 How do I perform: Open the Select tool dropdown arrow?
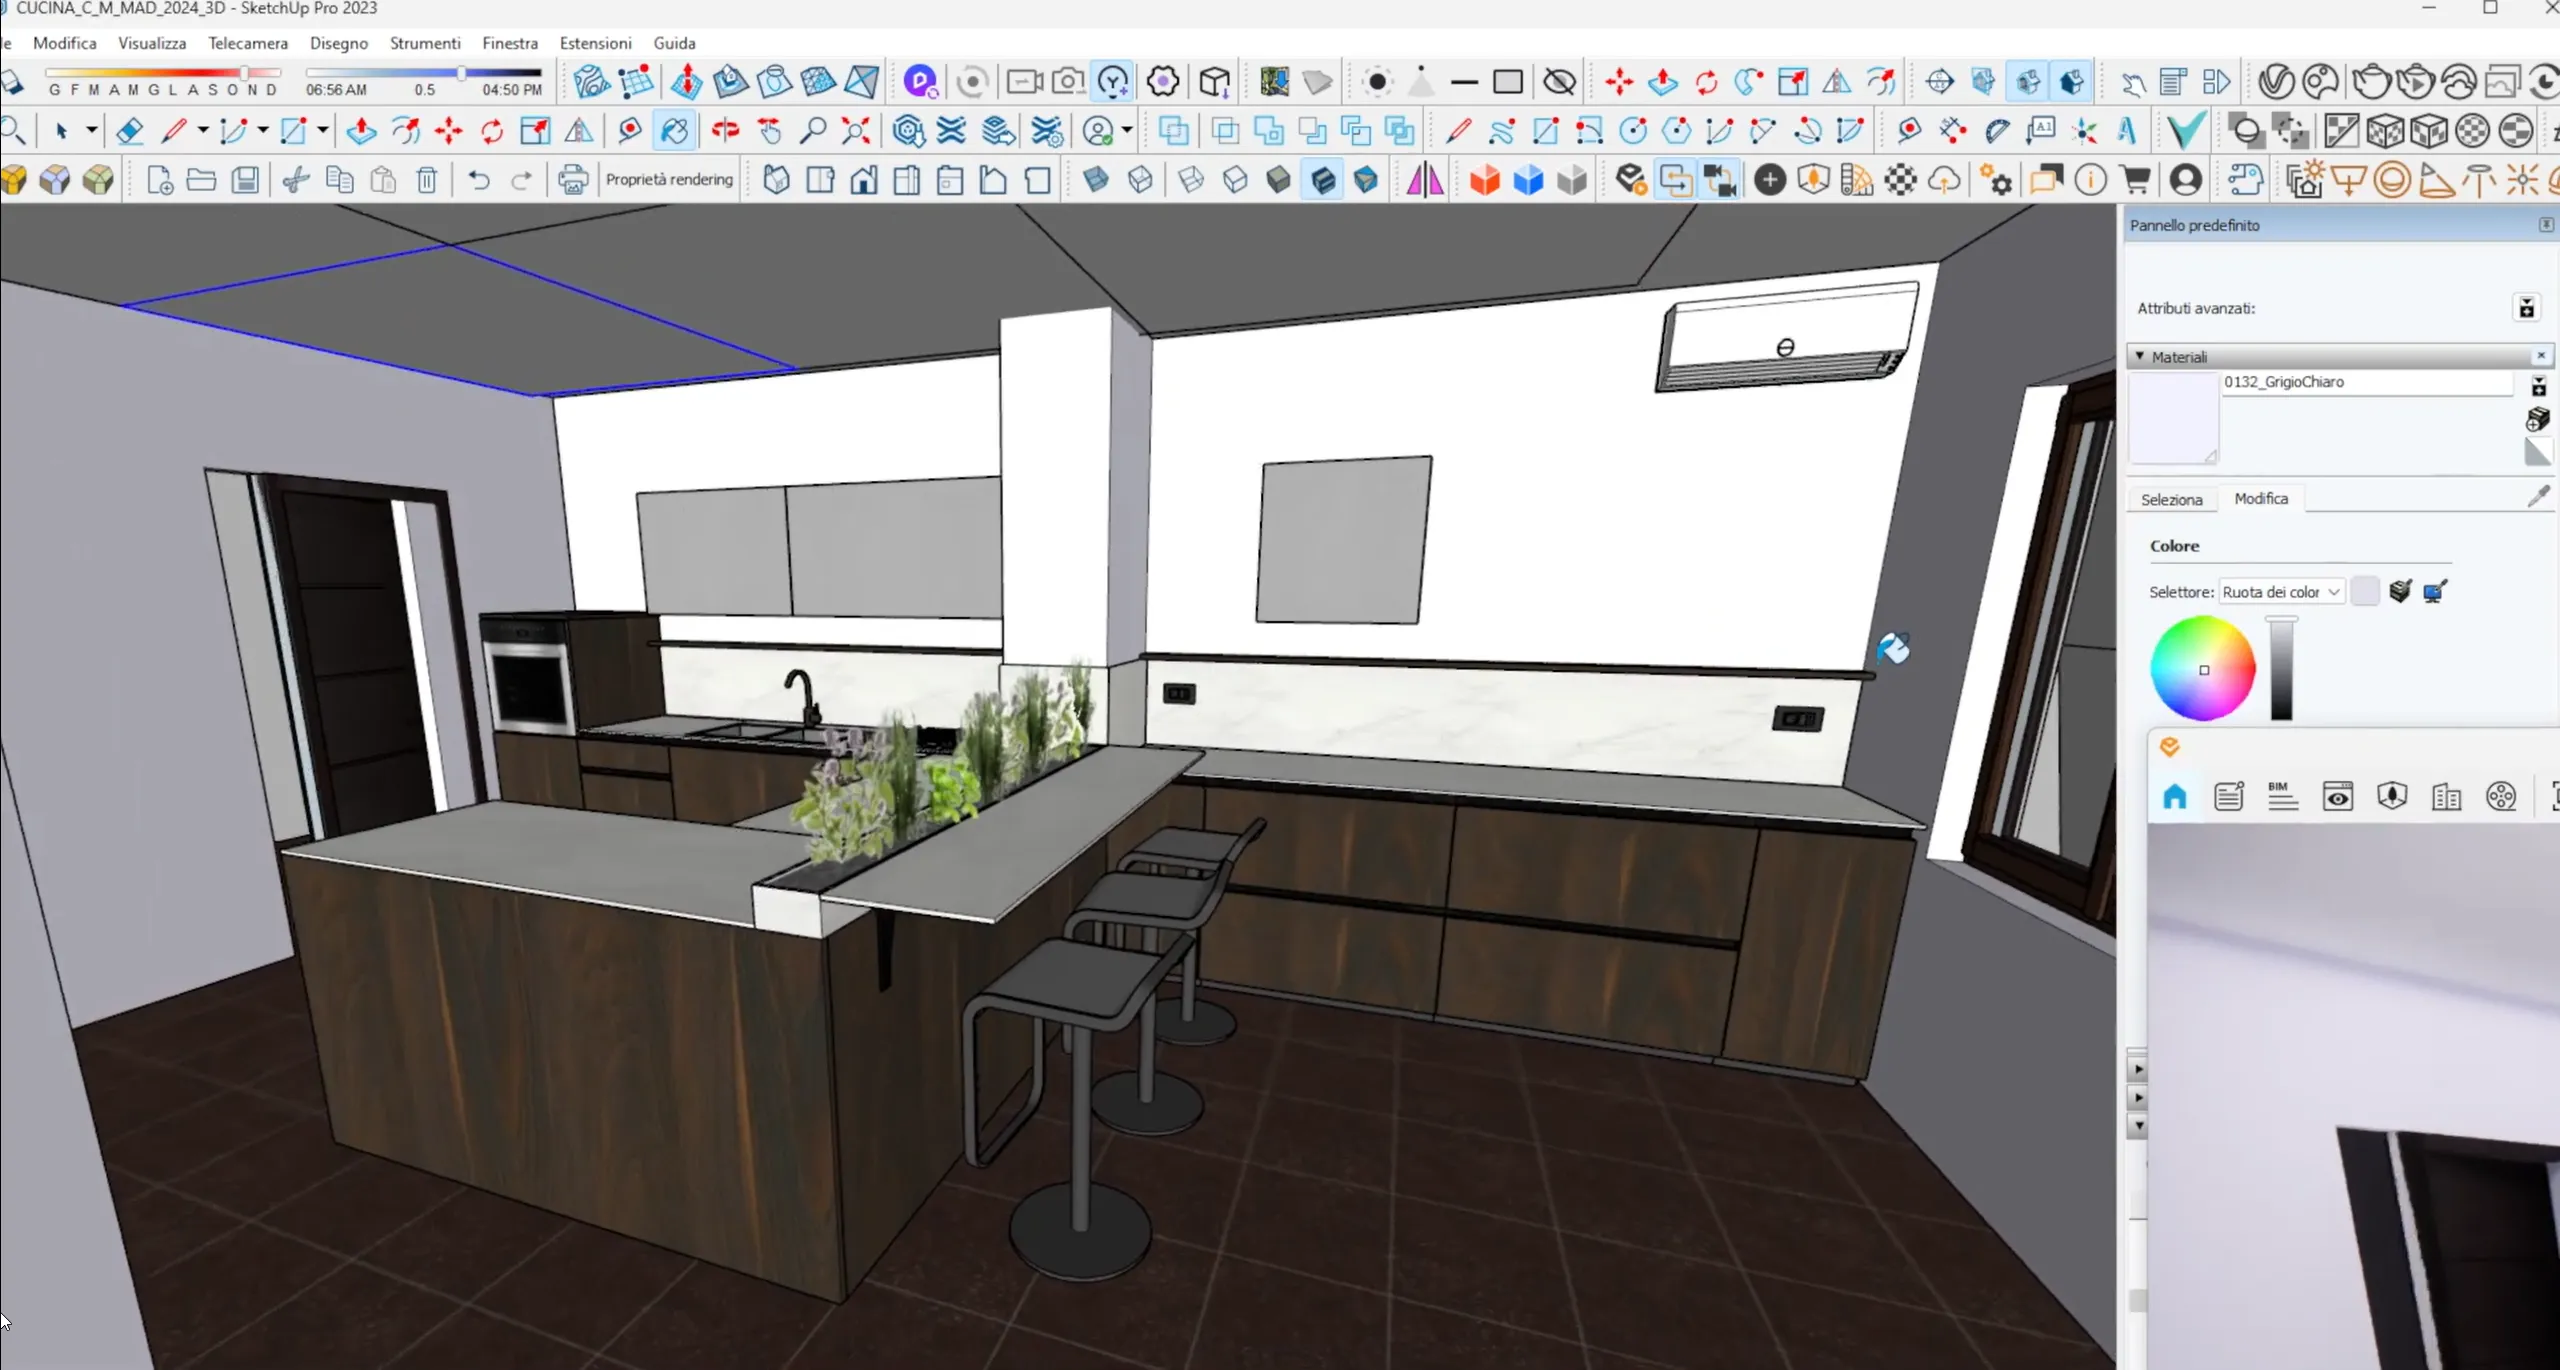[x=91, y=131]
